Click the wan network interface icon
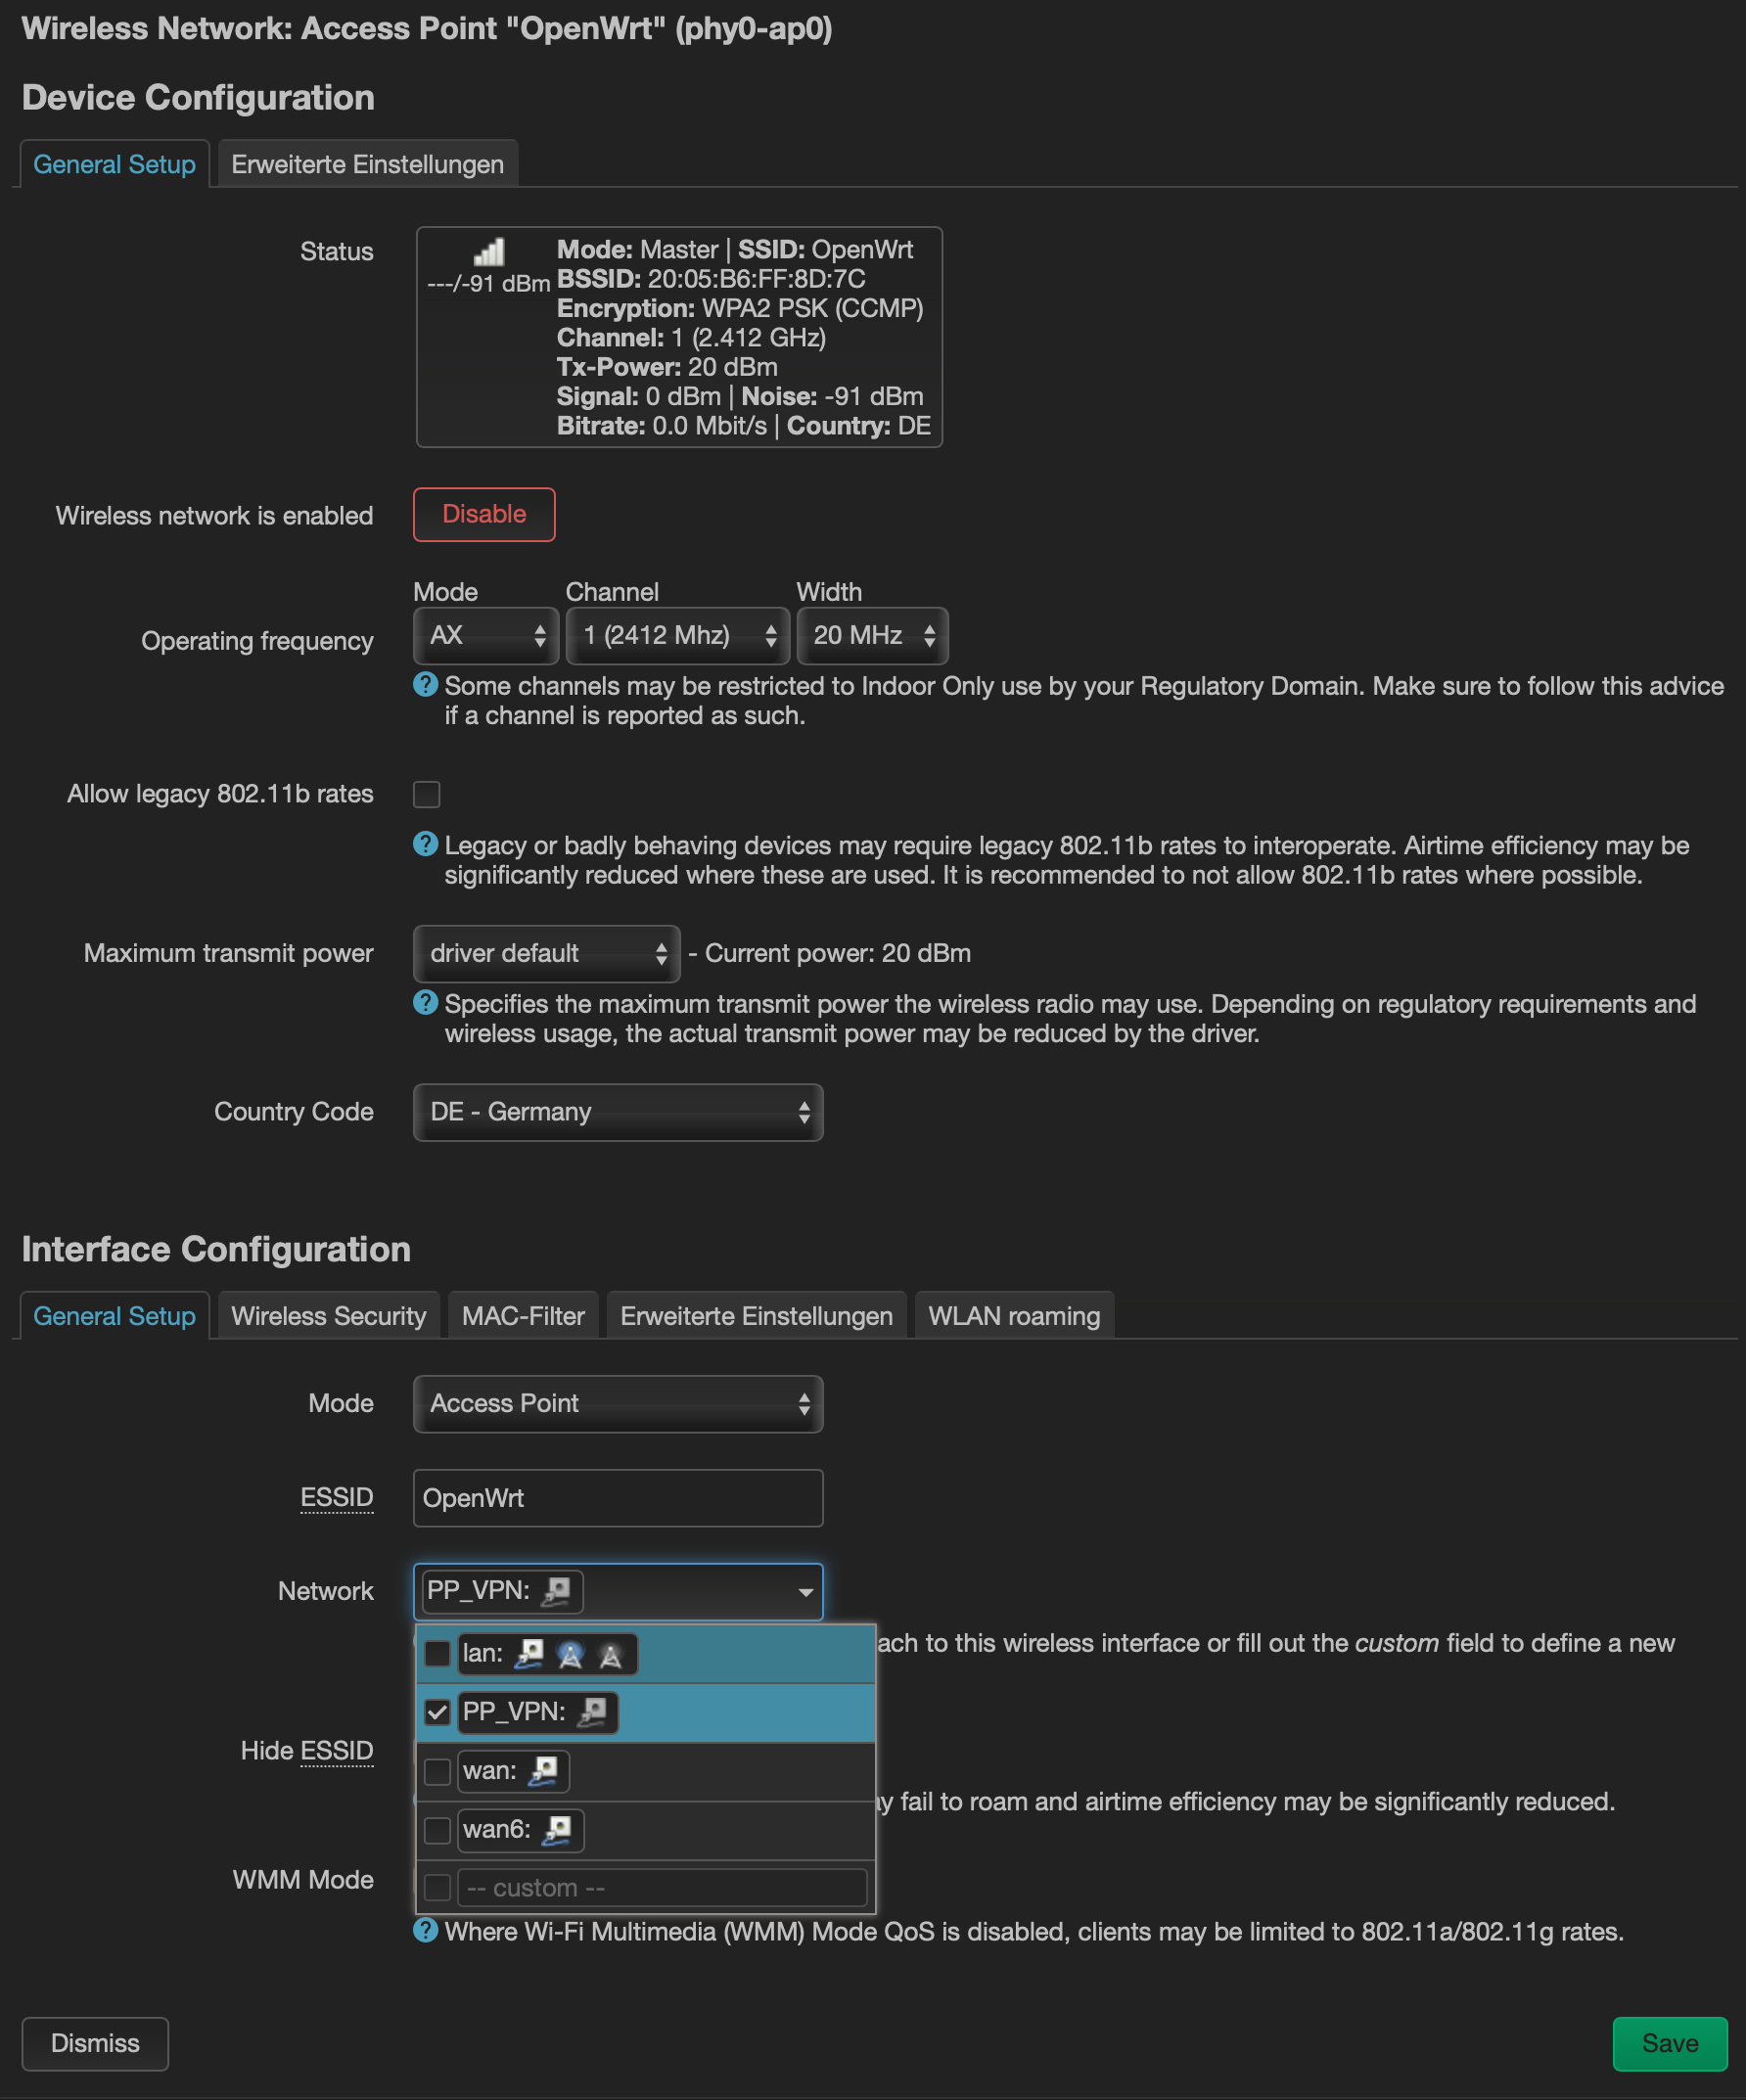Image resolution: width=1746 pixels, height=2100 pixels. (x=544, y=1770)
